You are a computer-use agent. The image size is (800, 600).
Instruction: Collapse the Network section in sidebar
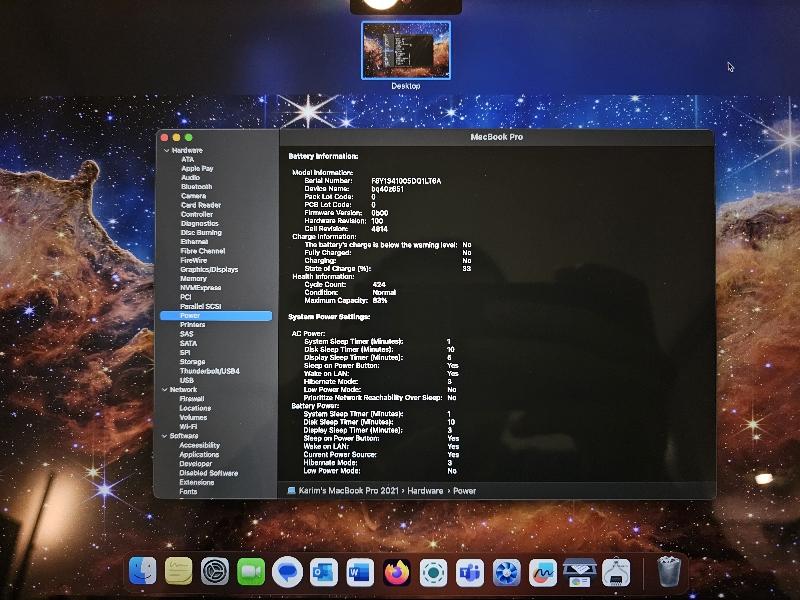tap(166, 389)
